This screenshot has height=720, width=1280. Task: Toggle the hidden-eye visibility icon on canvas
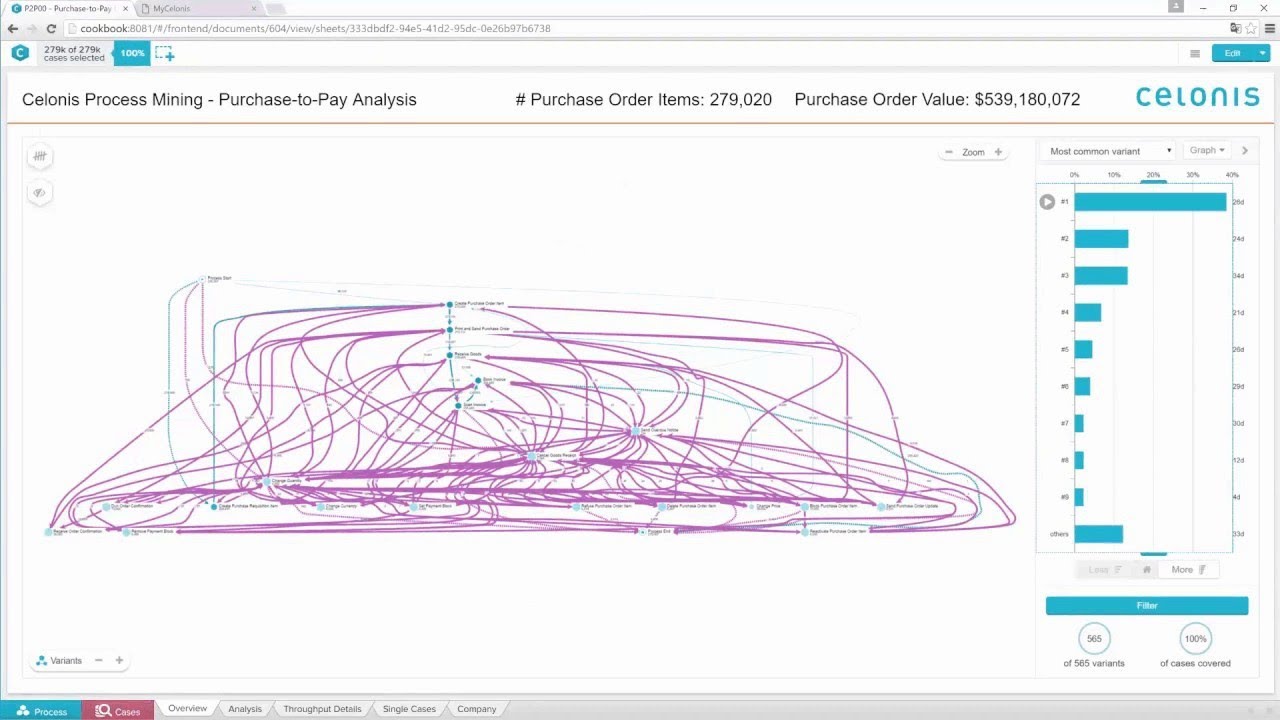pyautogui.click(x=40, y=193)
